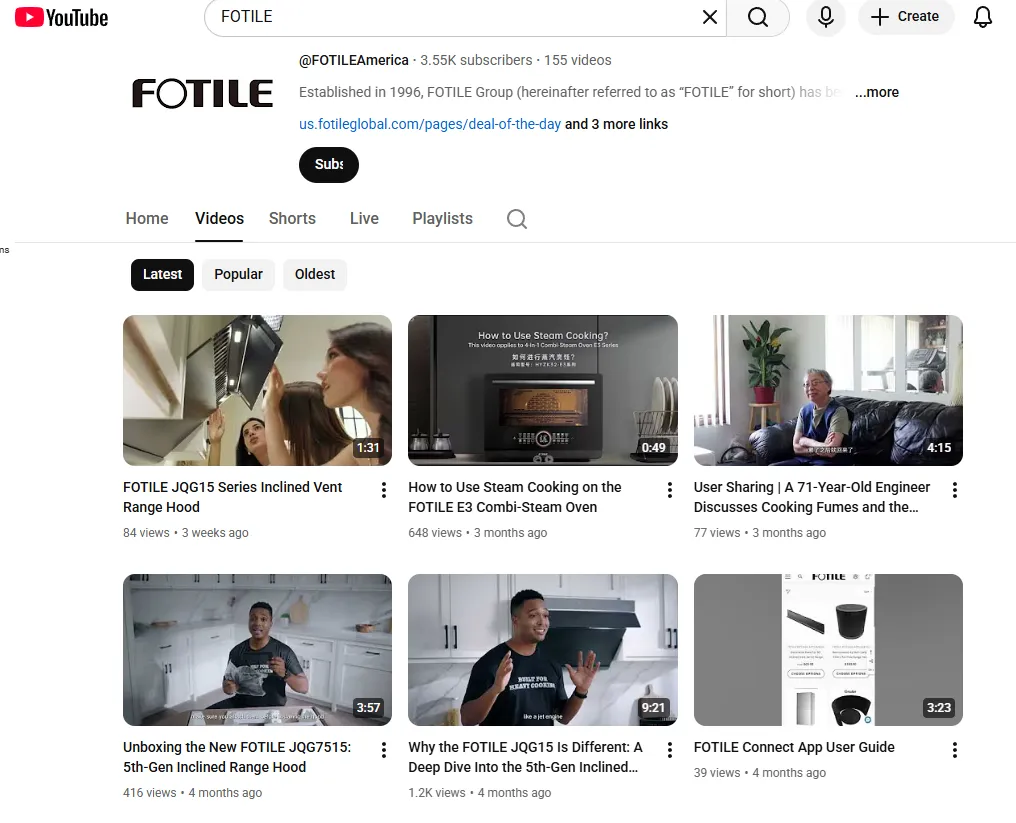Open 'and 3 more links'

click(x=616, y=124)
